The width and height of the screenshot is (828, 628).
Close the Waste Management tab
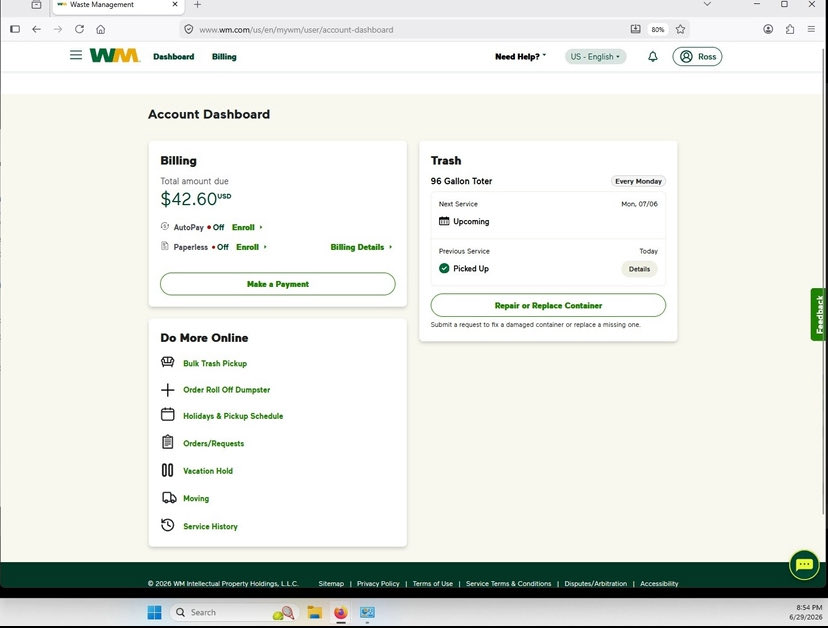point(175,4)
